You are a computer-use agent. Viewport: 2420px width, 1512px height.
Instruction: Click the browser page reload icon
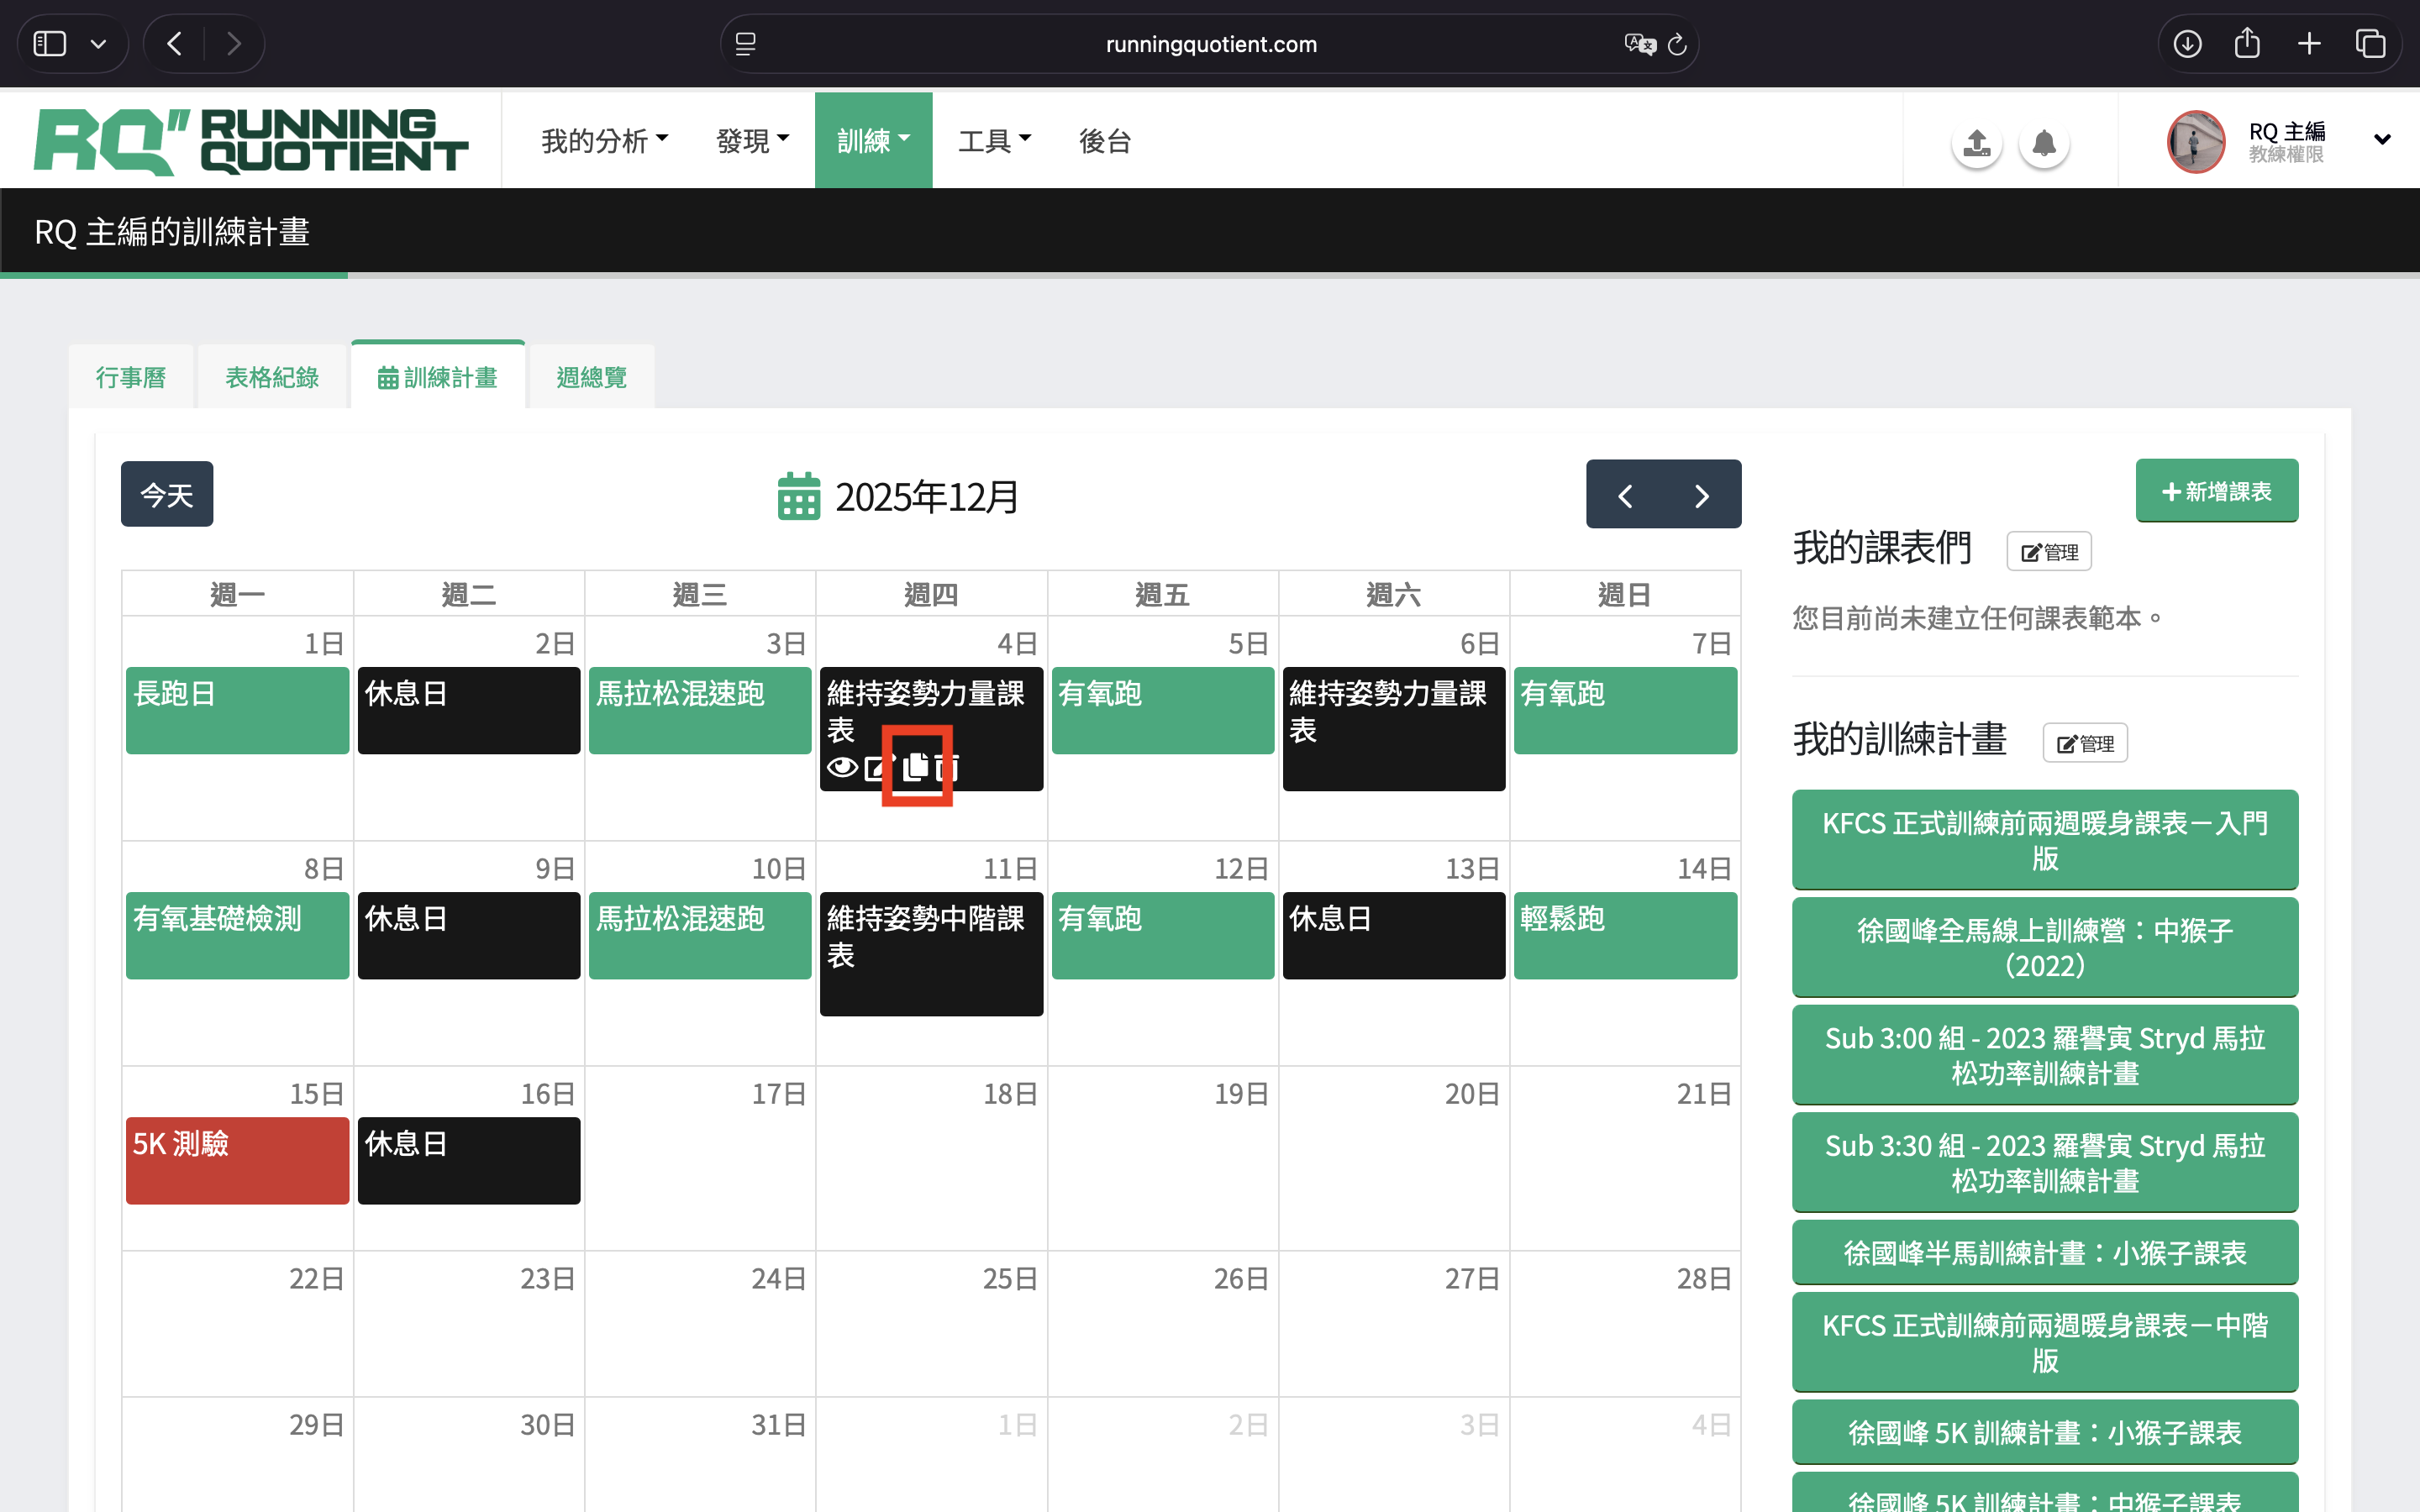[1677, 44]
